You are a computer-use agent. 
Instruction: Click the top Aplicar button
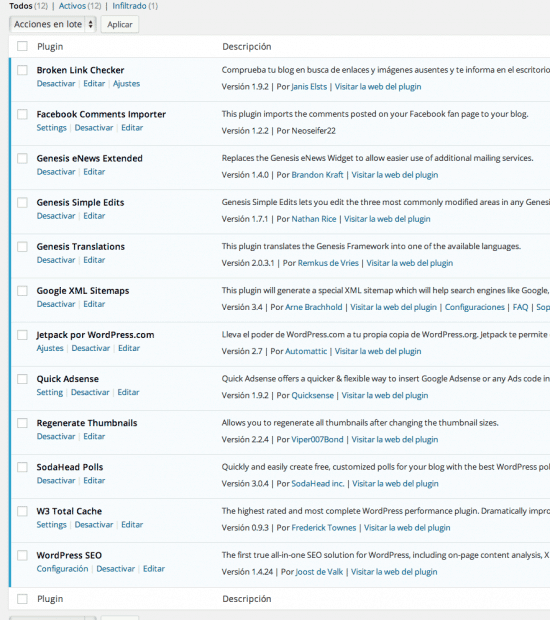pyautogui.click(x=120, y=24)
